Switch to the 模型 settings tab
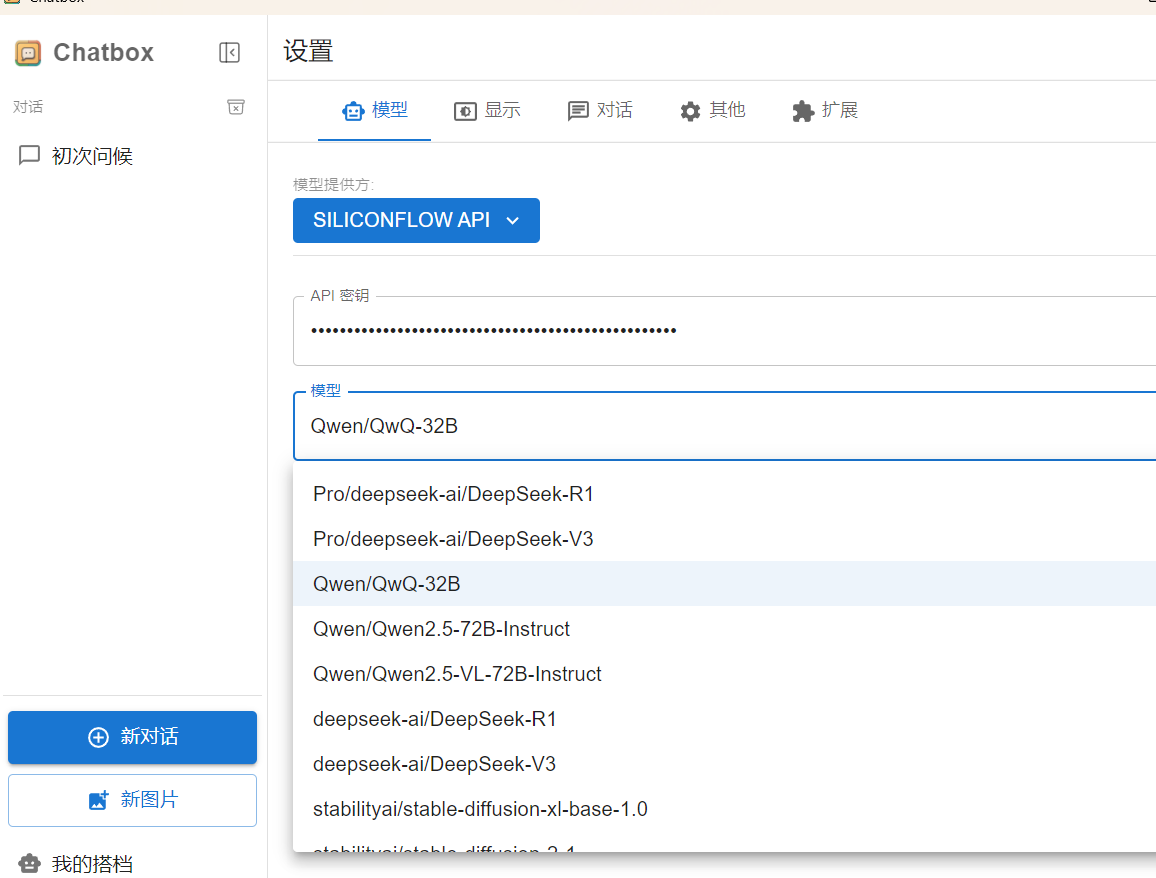The height and width of the screenshot is (878, 1156). [x=375, y=111]
